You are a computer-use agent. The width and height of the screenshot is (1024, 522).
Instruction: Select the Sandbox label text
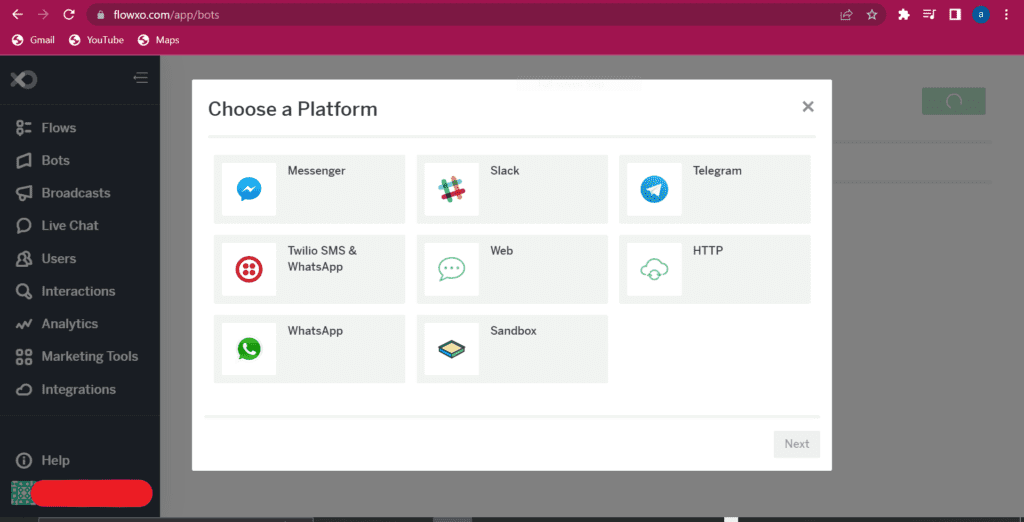point(513,331)
